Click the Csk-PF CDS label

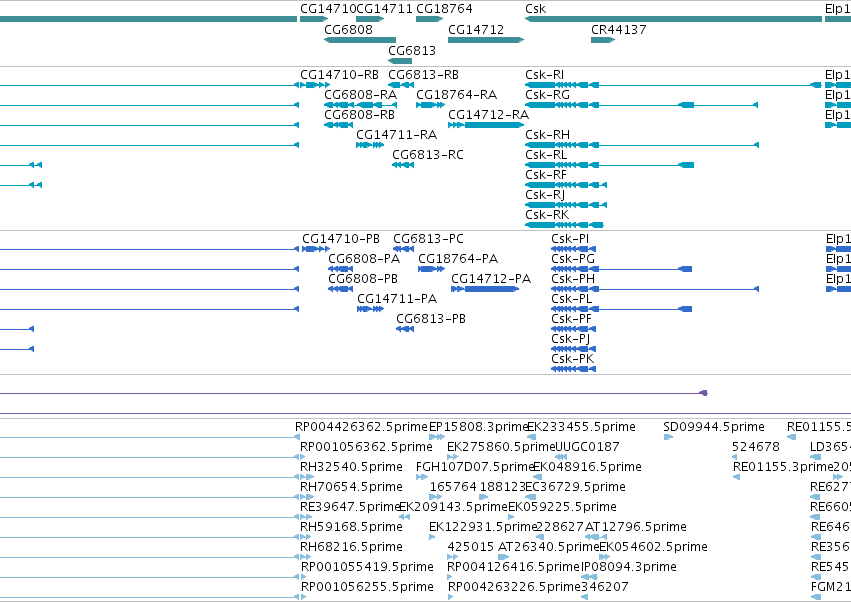click(571, 319)
